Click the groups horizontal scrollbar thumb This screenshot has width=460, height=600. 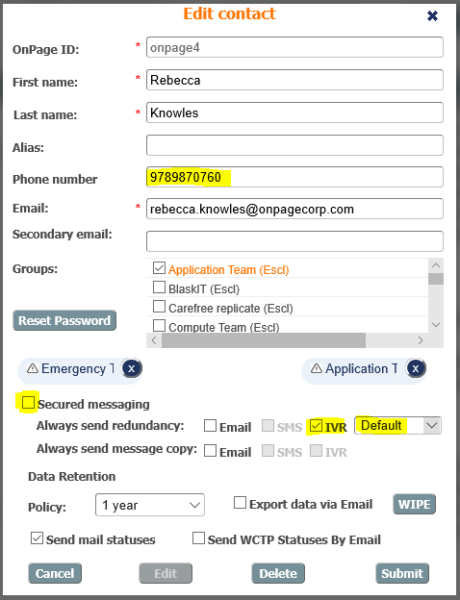click(264, 340)
